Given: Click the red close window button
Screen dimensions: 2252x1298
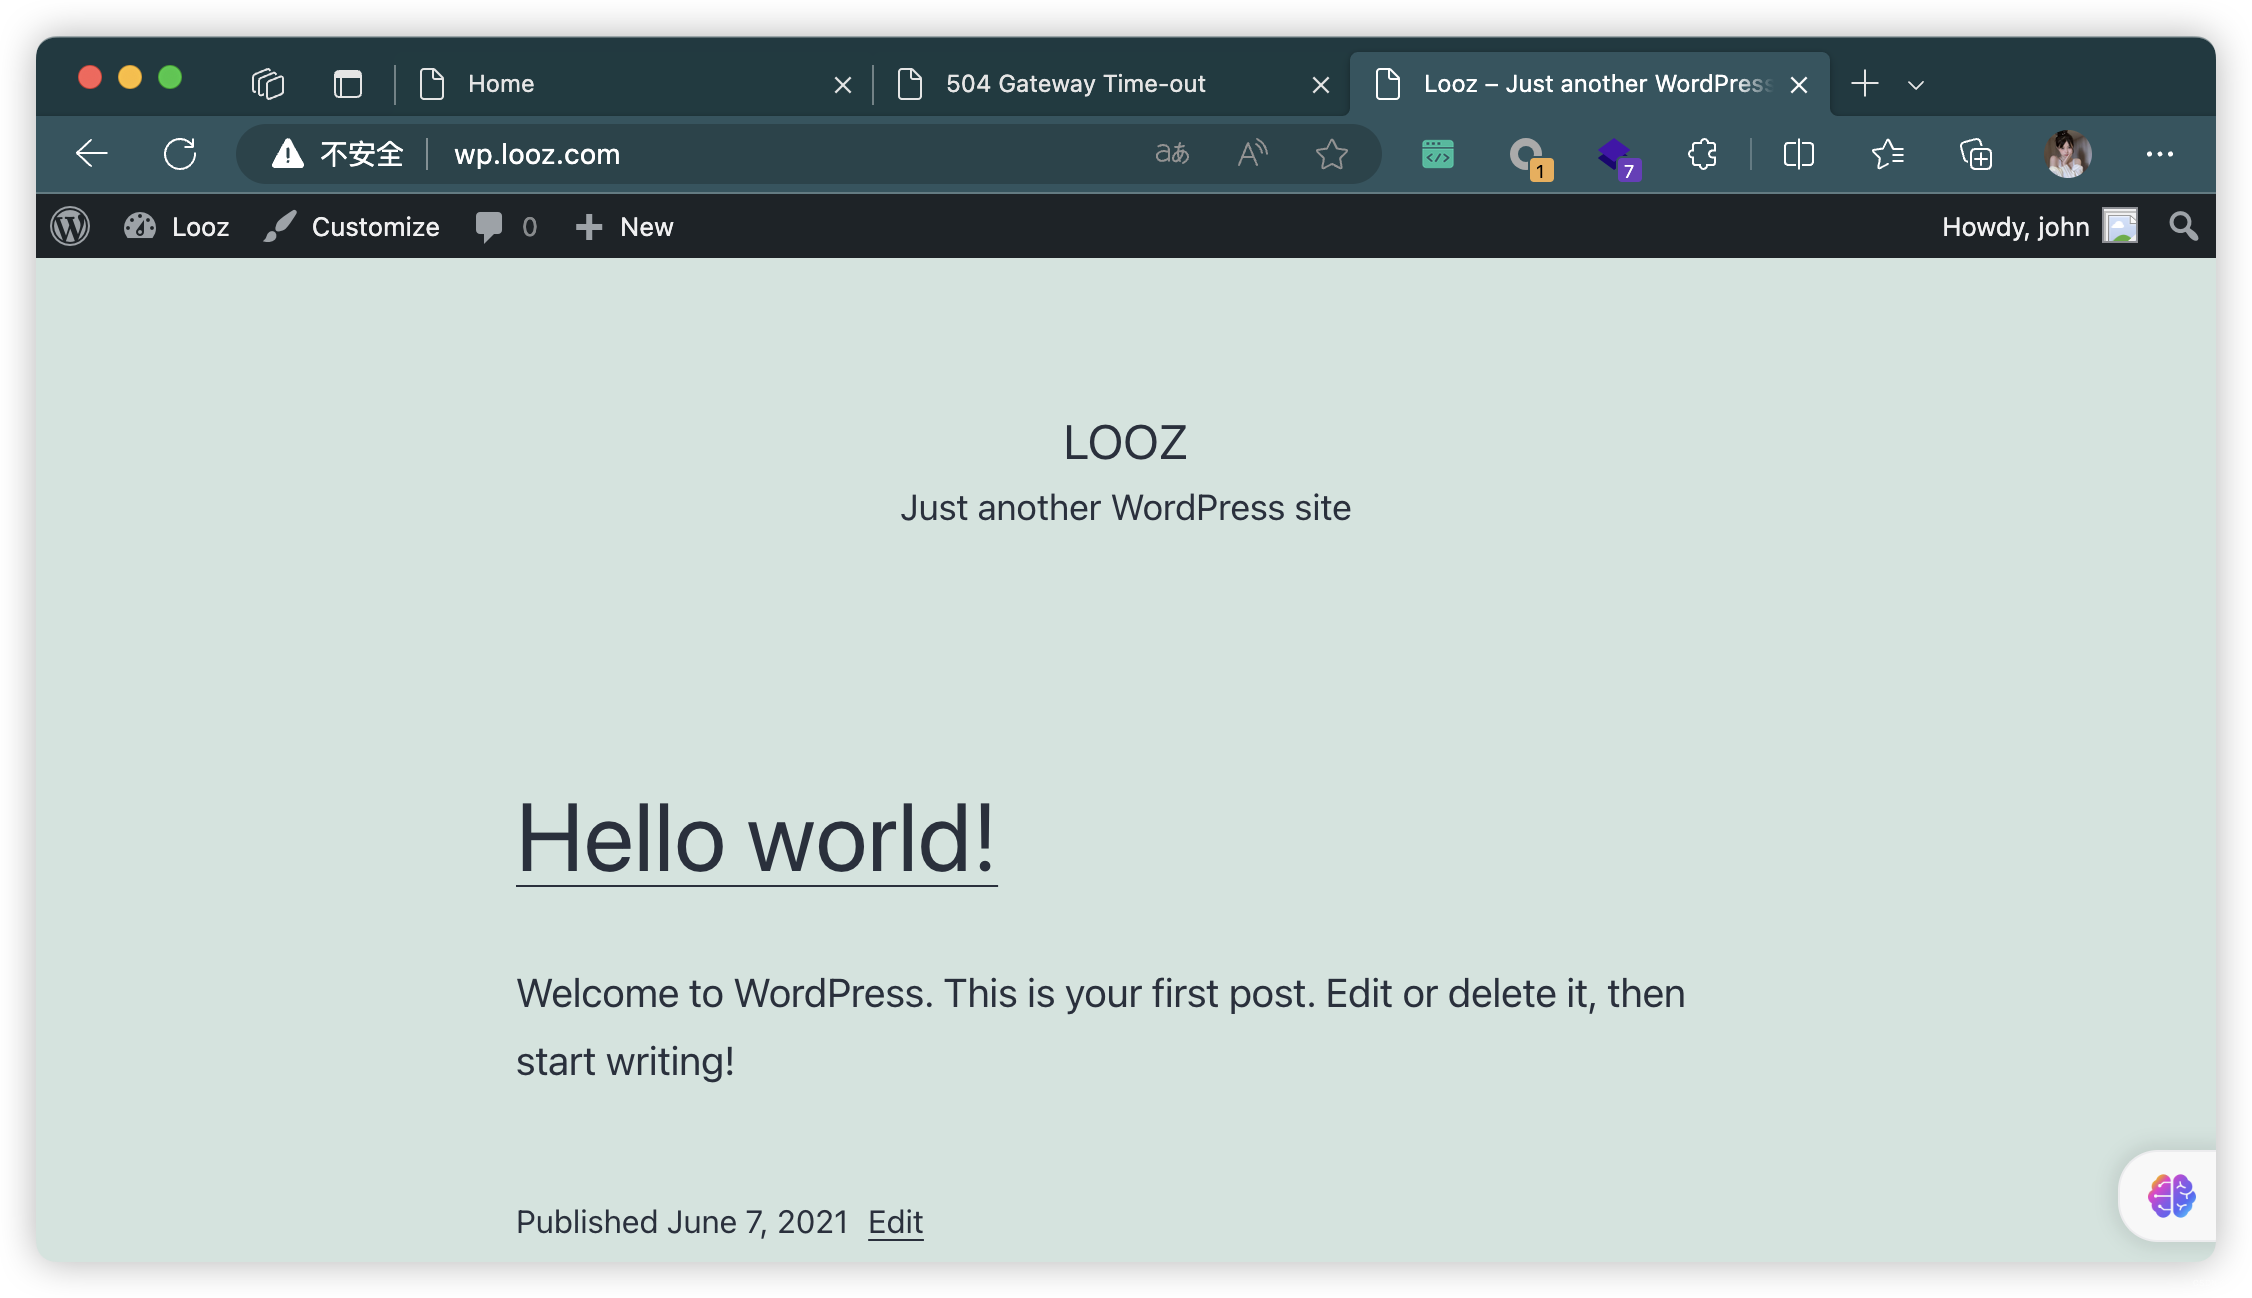Looking at the screenshot, I should coord(90,77).
